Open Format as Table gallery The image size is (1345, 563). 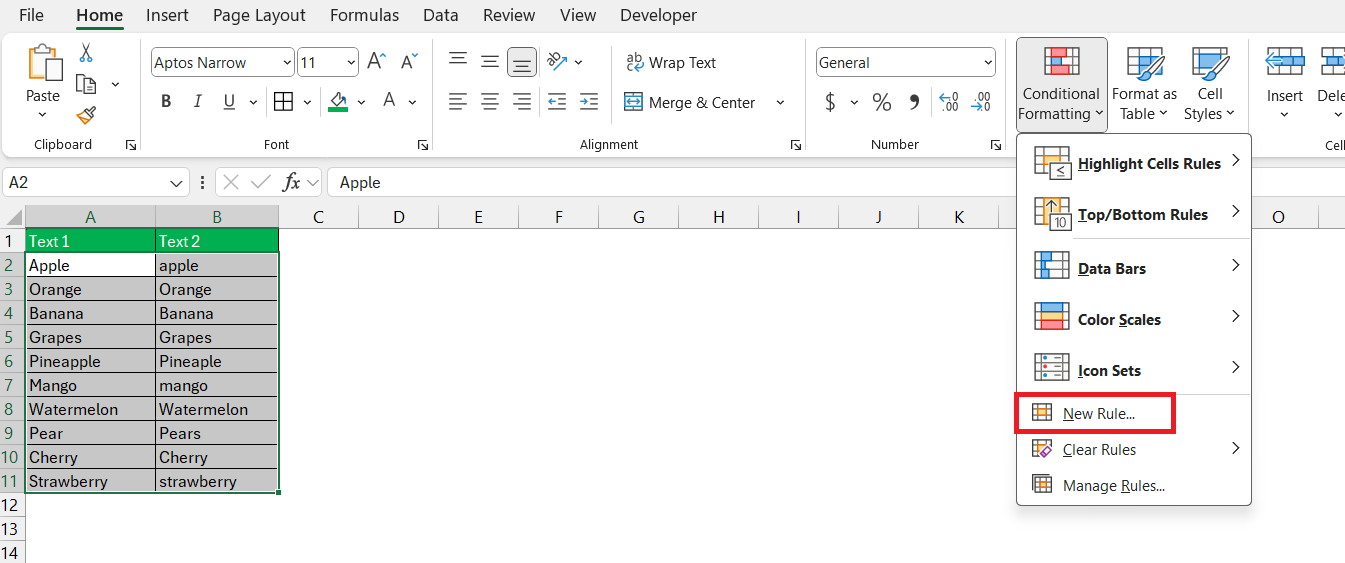click(1145, 85)
